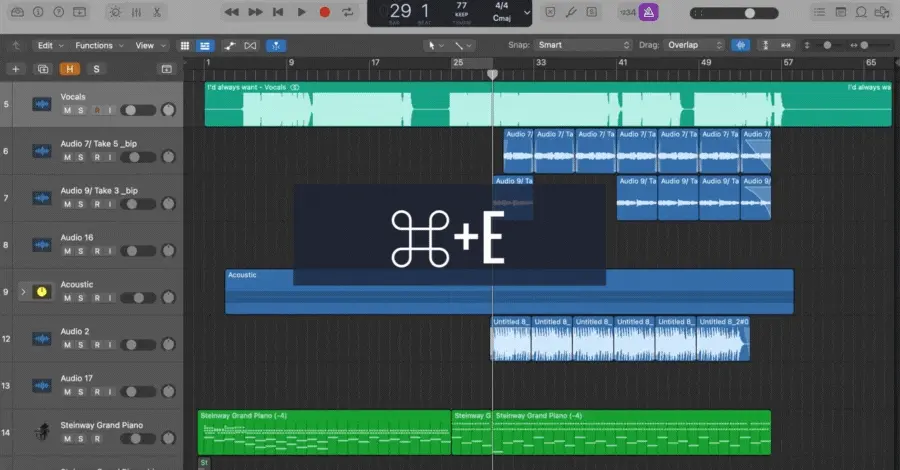Select the blue Acoustic region

[x=509, y=292]
